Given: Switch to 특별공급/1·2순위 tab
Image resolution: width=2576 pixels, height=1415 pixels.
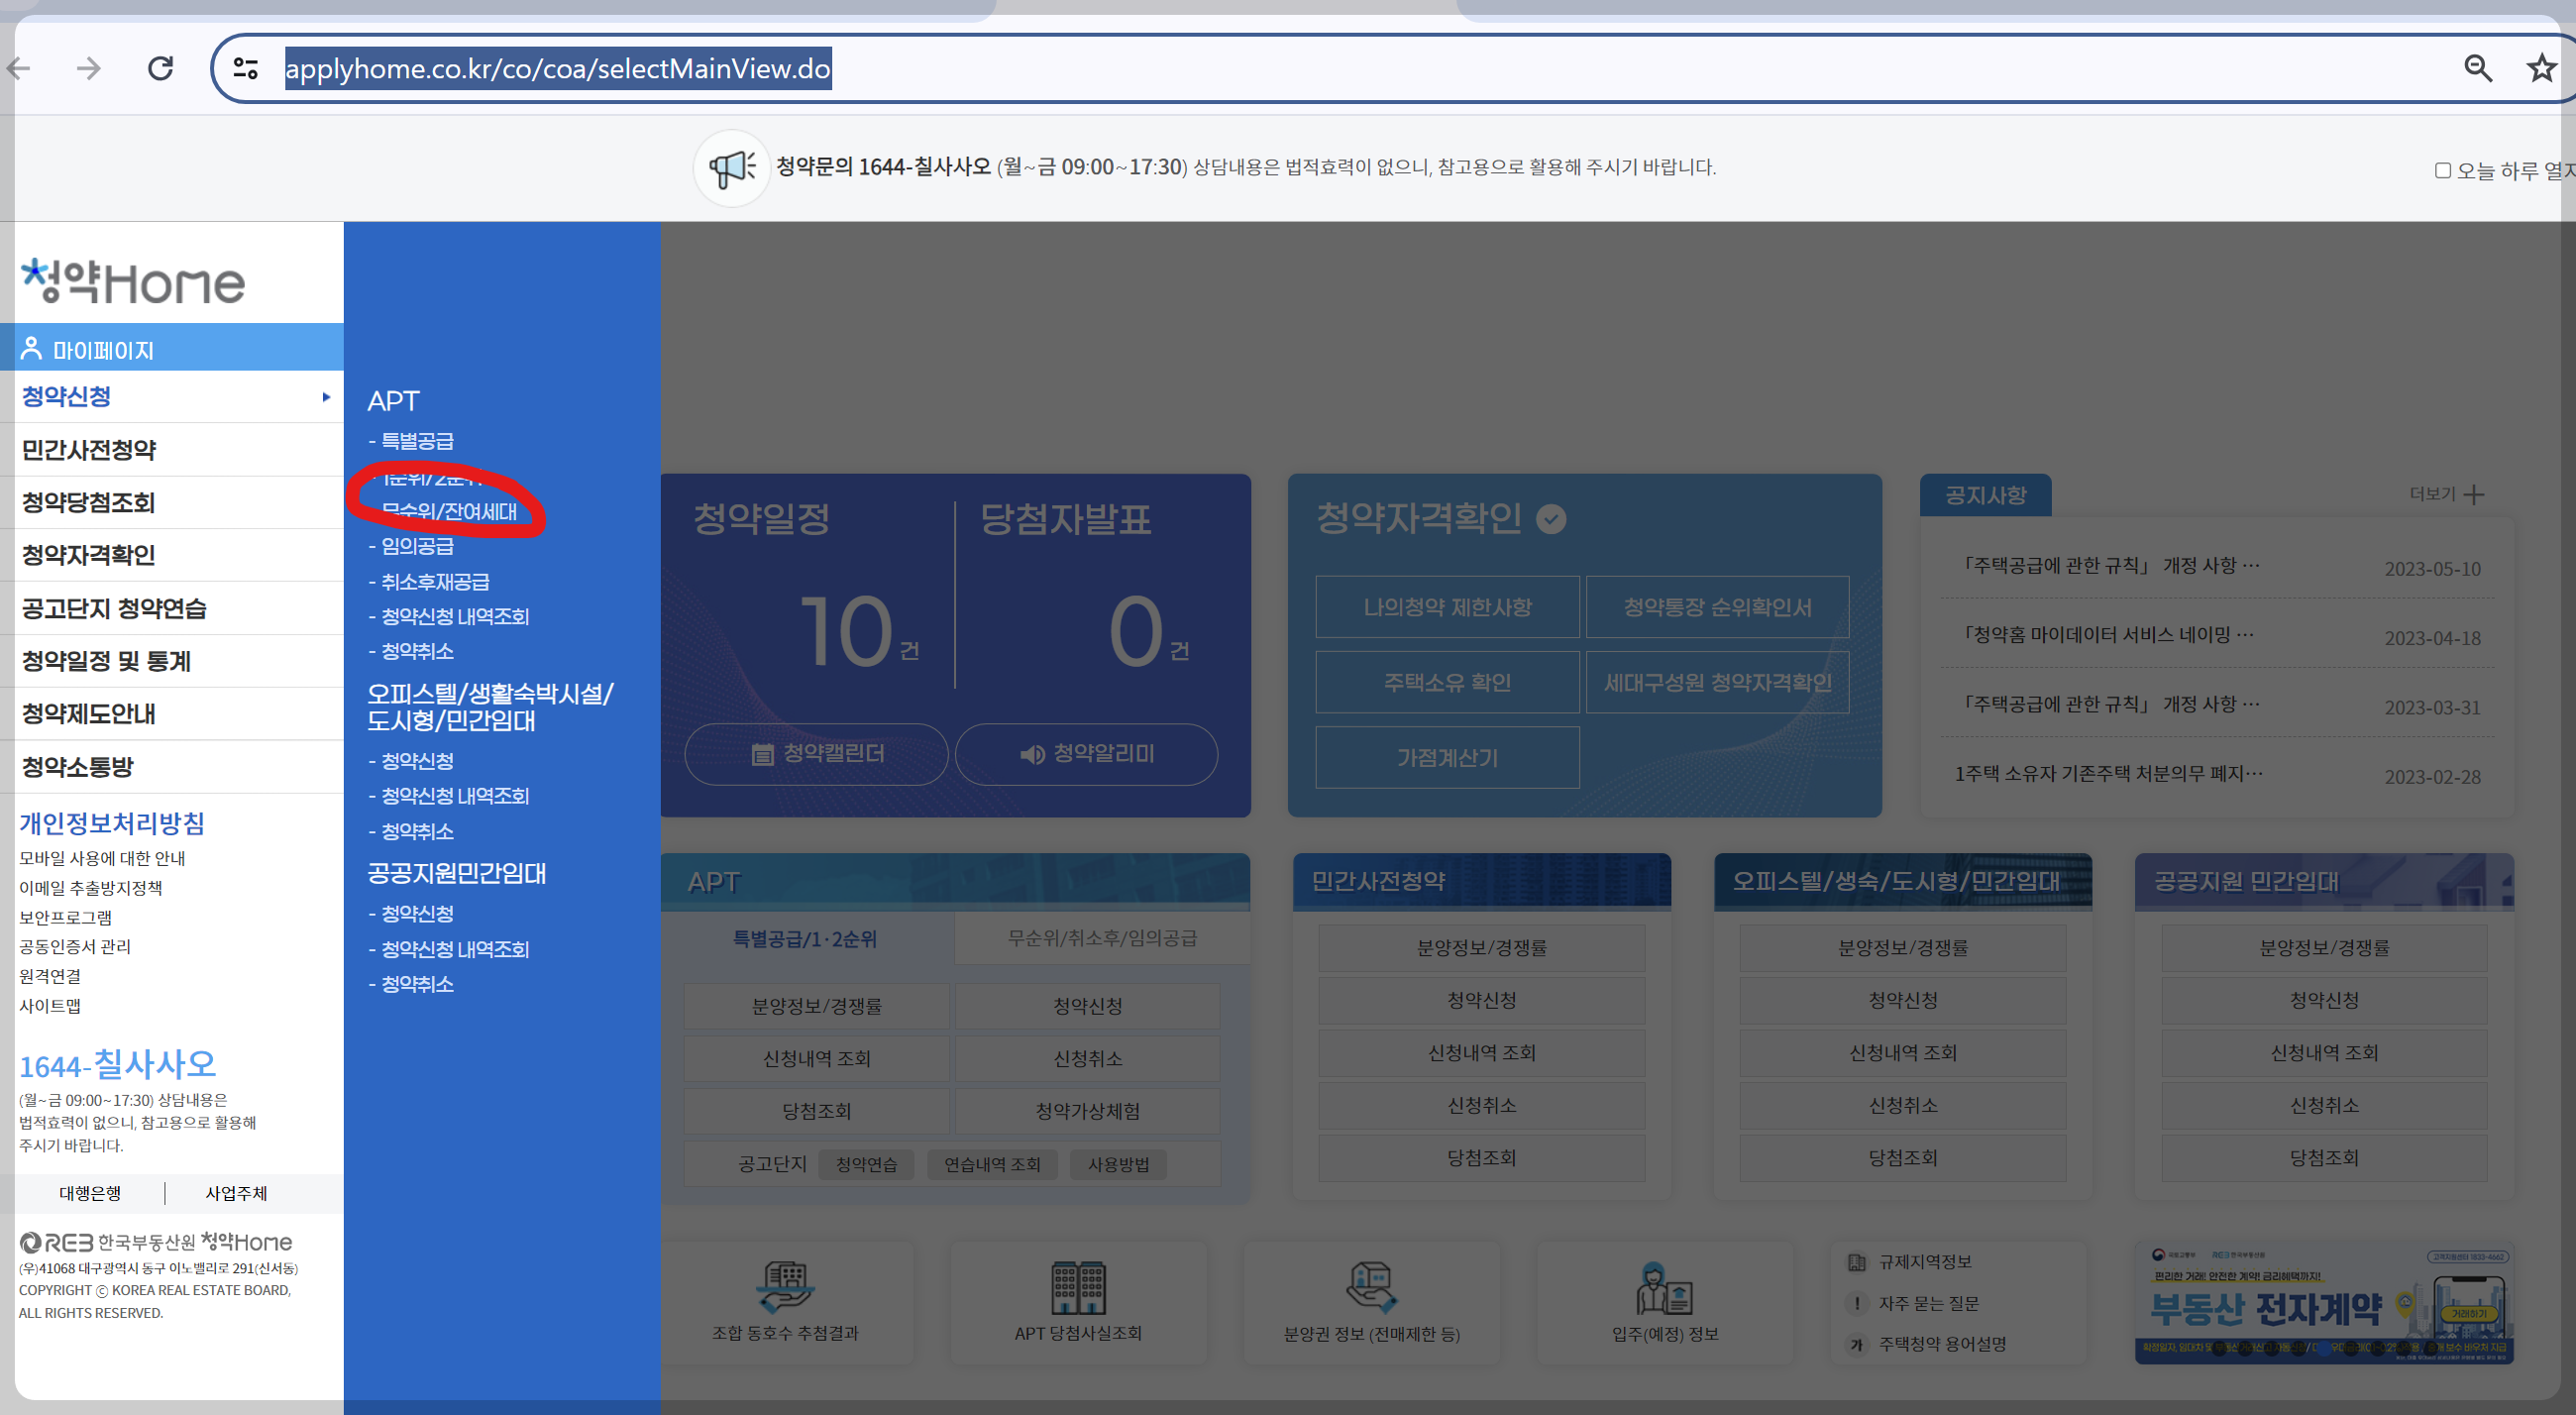Looking at the screenshot, I should pos(805,938).
